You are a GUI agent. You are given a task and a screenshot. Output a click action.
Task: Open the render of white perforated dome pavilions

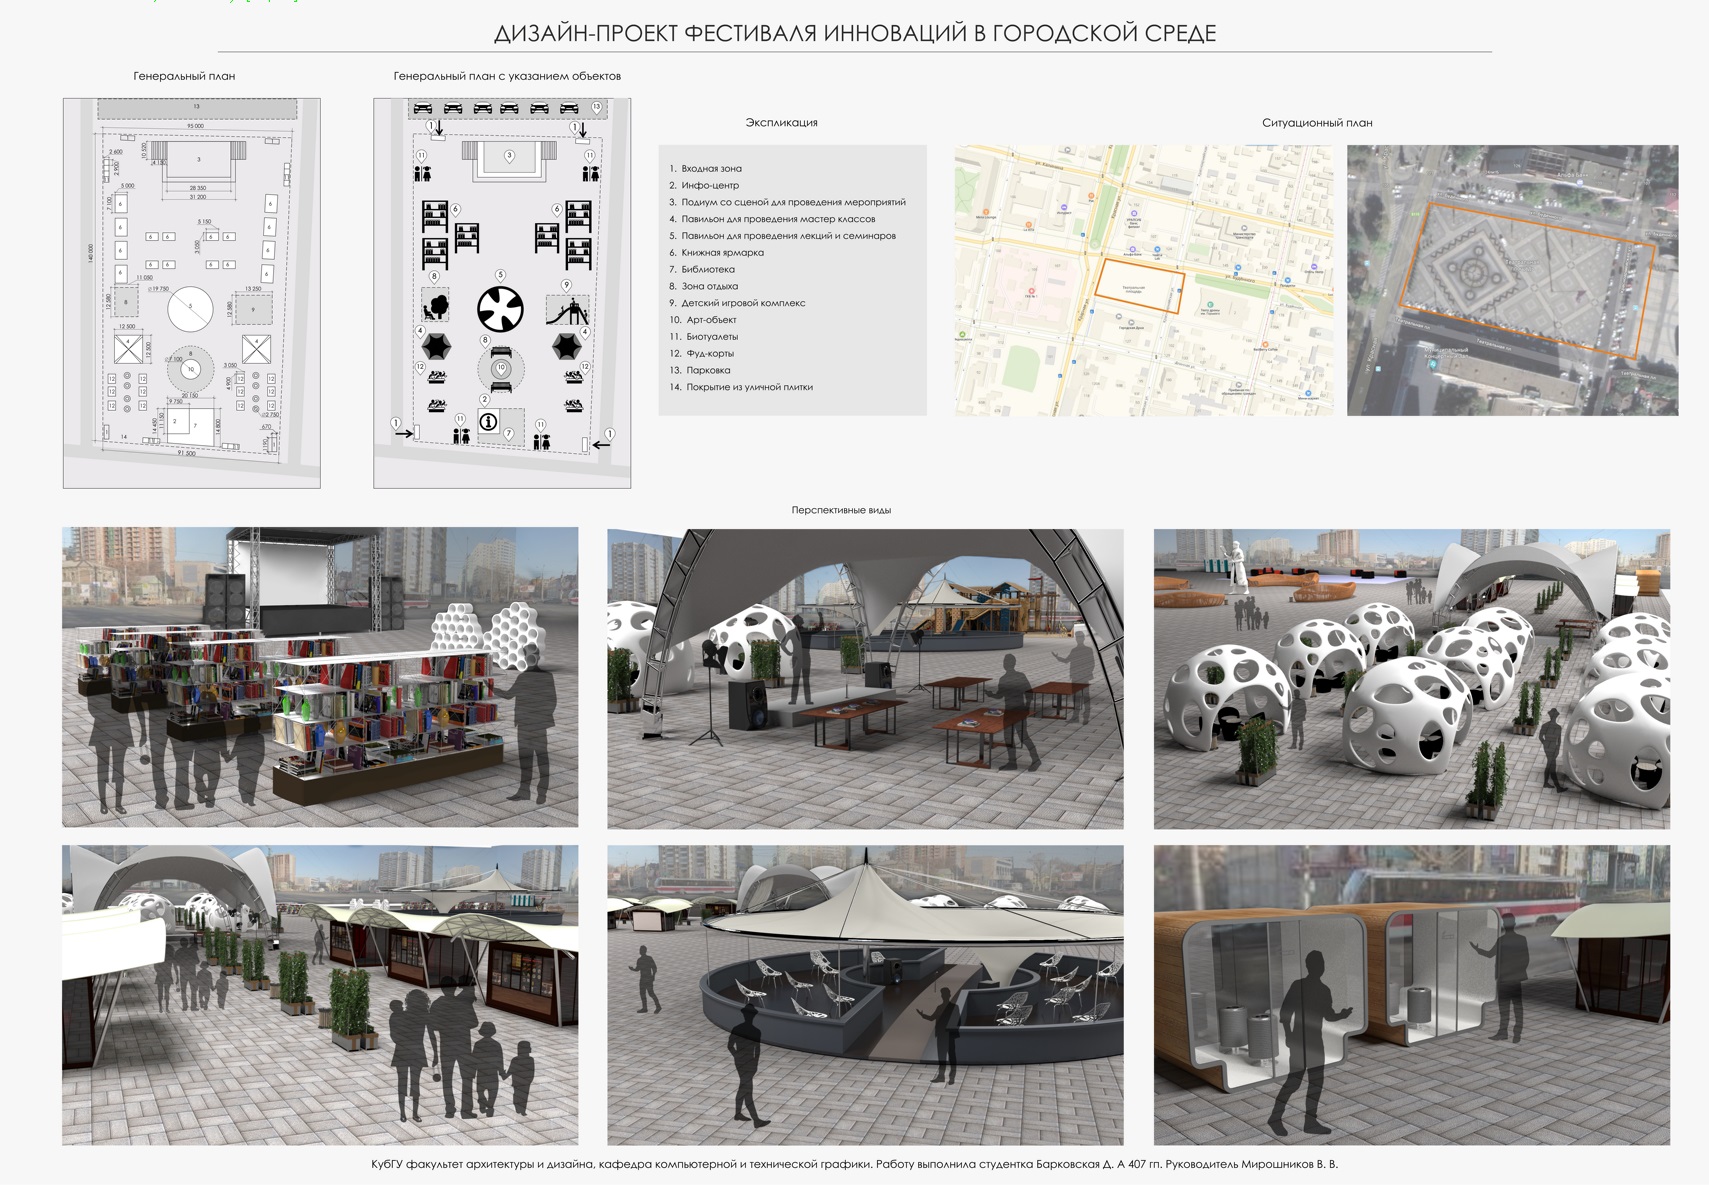(x=1412, y=678)
